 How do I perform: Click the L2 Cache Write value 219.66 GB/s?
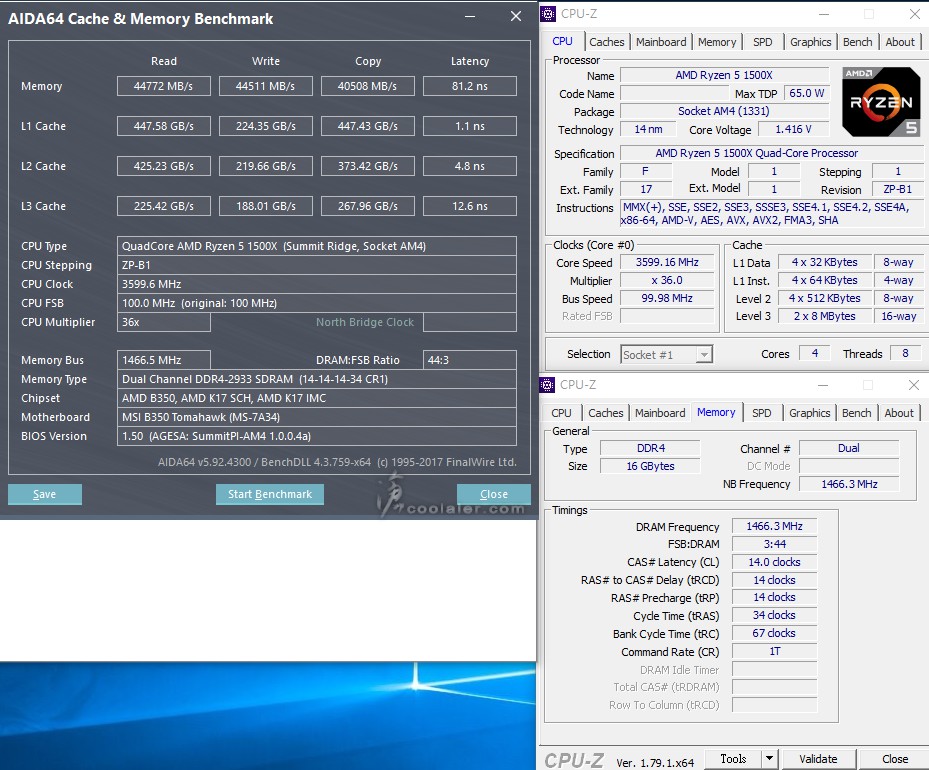click(x=265, y=166)
